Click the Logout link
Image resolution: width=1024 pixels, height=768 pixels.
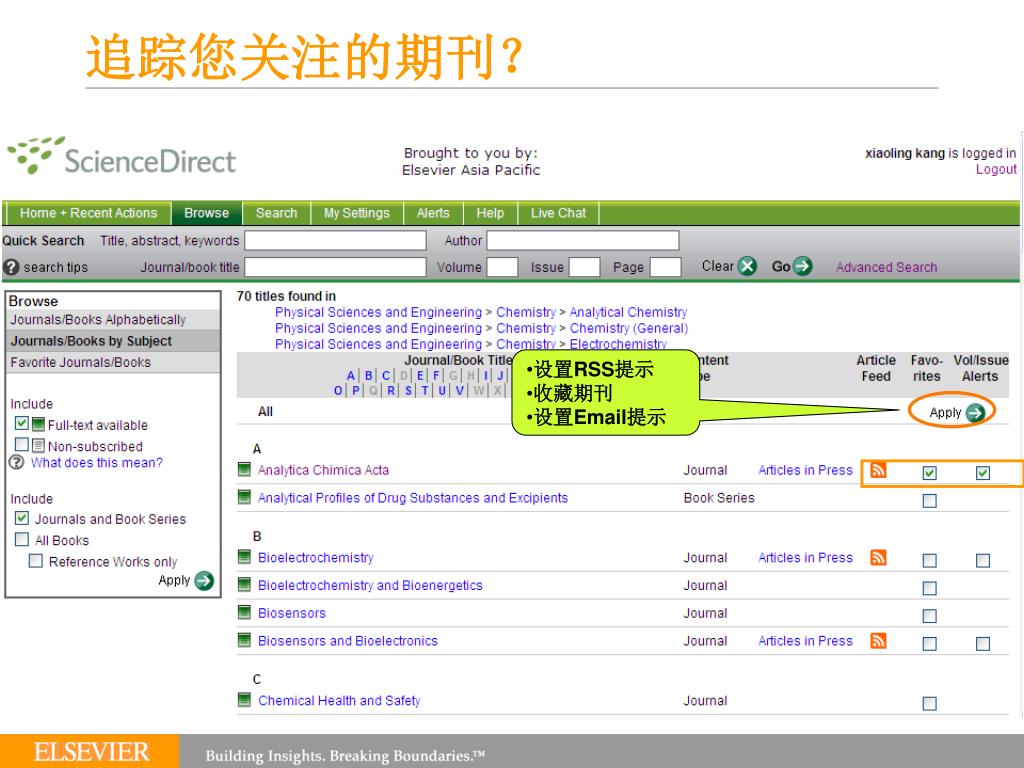996,170
